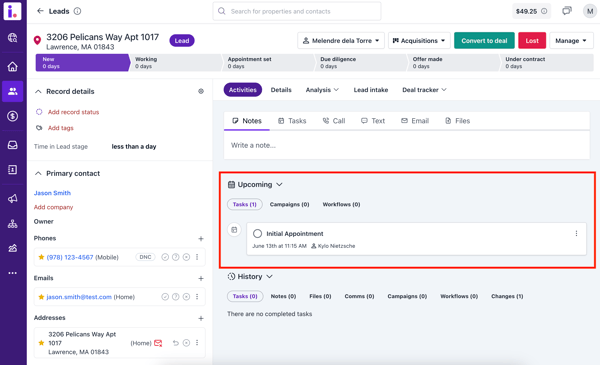This screenshot has height=365, width=600.
Task: Open the map search globe icon
Action: [x=12, y=37]
